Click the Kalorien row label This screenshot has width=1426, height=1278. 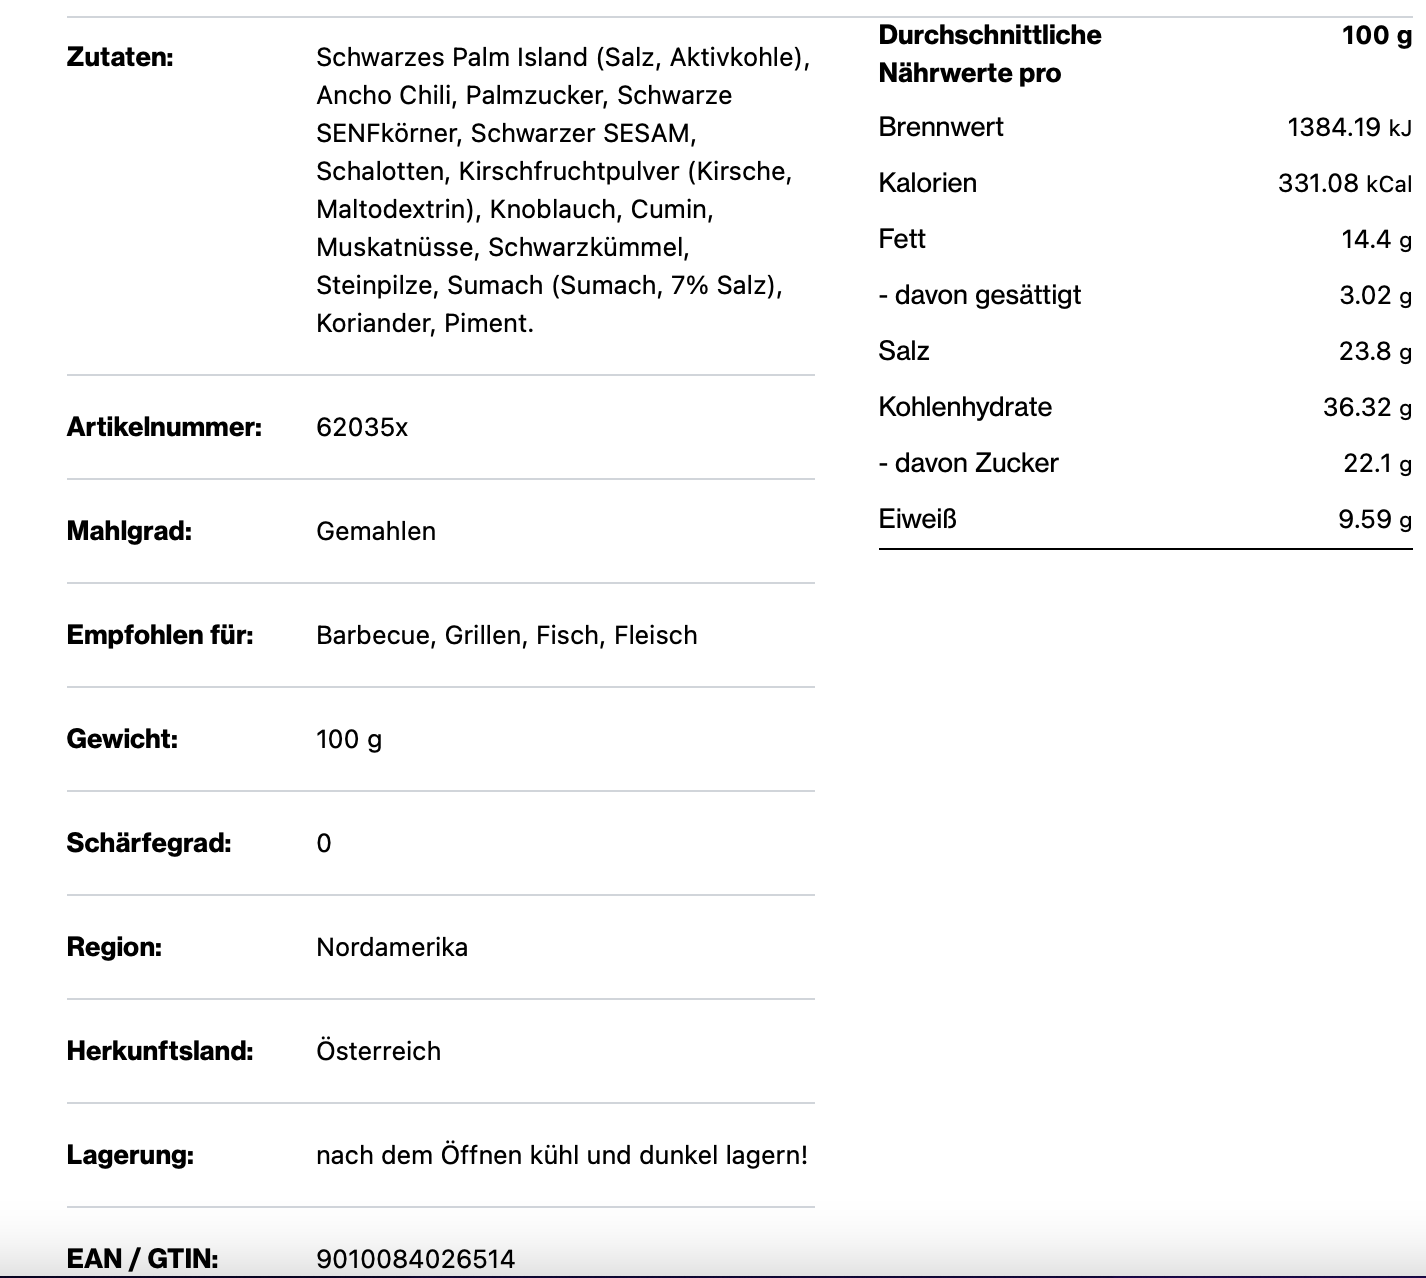pyautogui.click(x=927, y=184)
